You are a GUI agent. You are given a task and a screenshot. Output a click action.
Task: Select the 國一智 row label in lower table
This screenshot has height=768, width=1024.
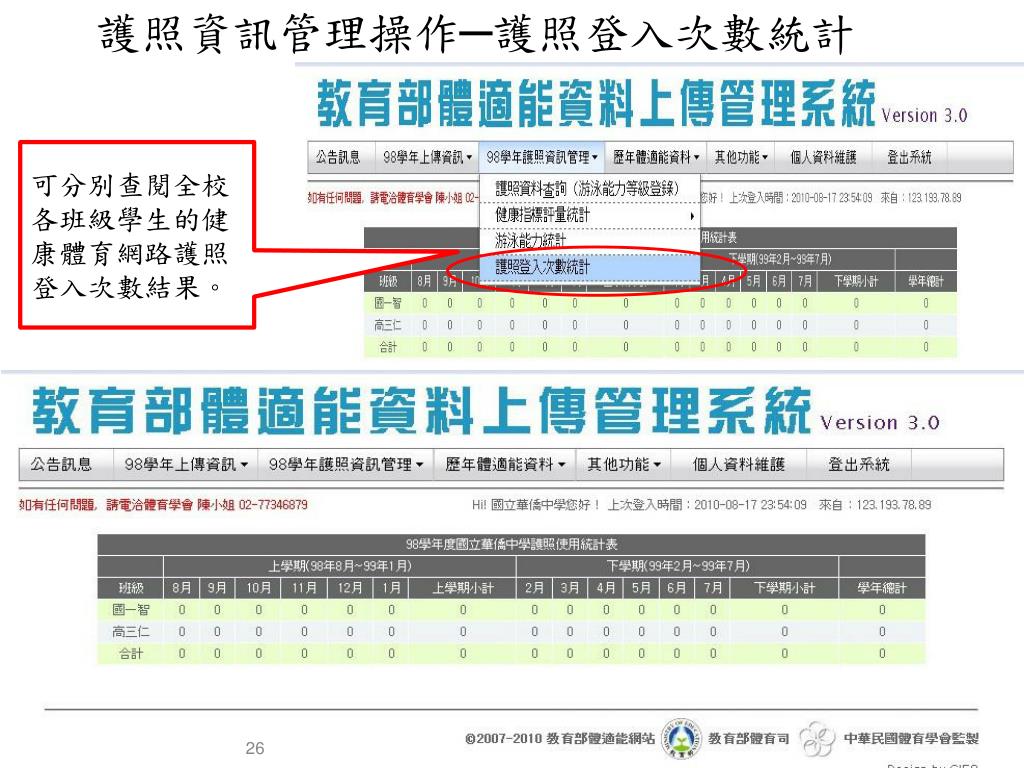[131, 609]
